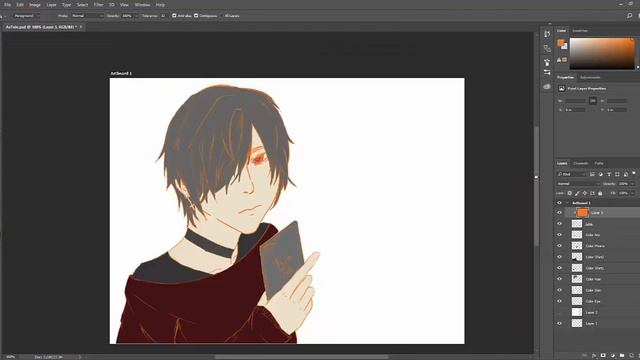The height and width of the screenshot is (360, 640).
Task: Click the Layer 3 orange thumbnail
Action: tap(582, 213)
